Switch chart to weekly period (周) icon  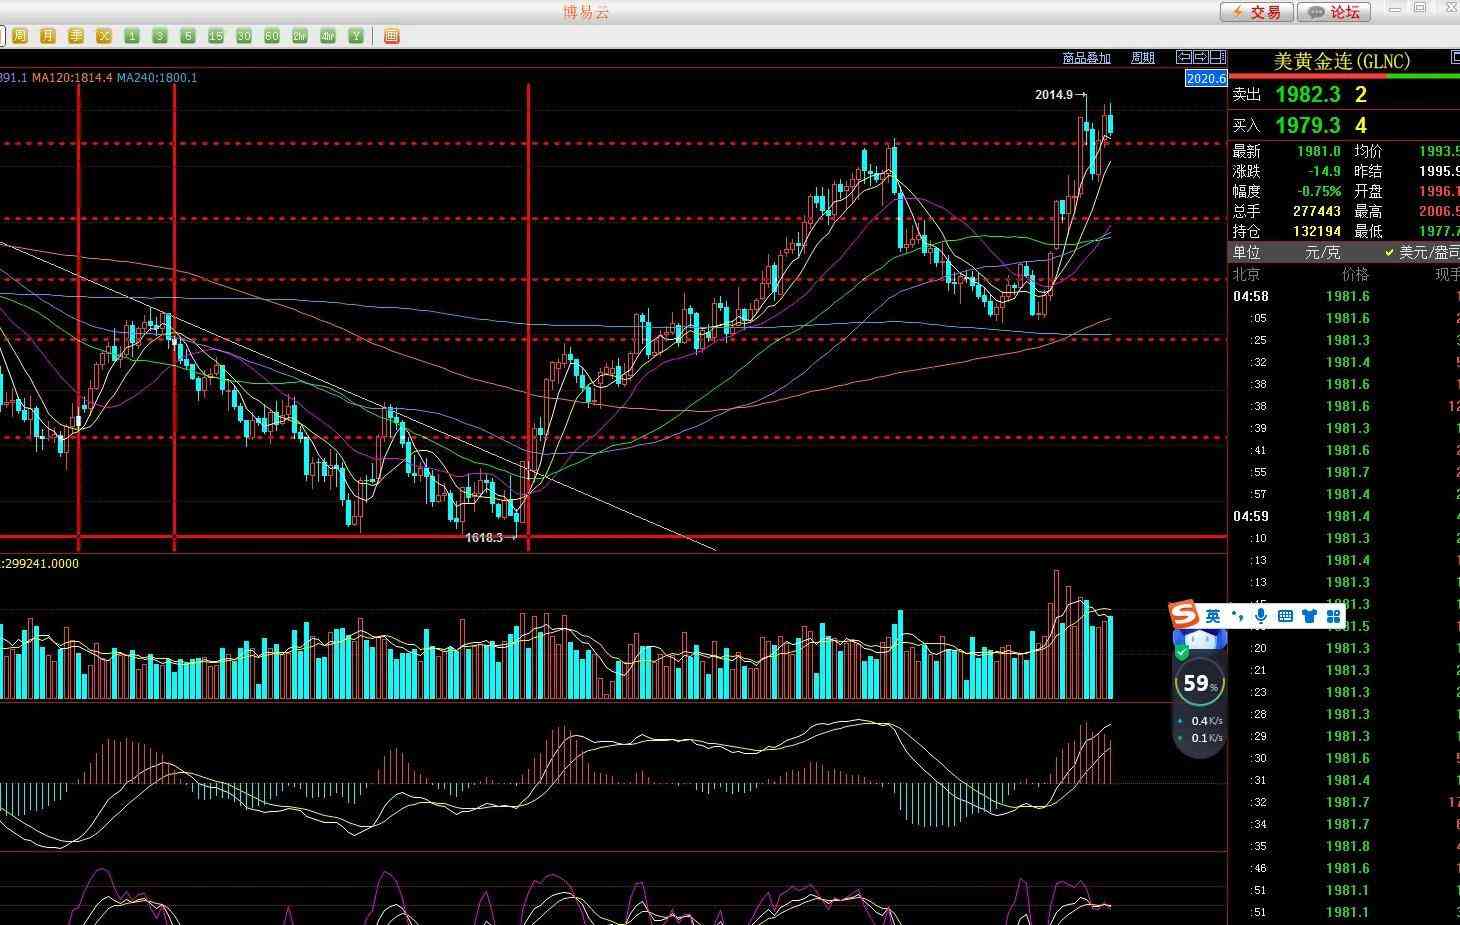point(19,36)
